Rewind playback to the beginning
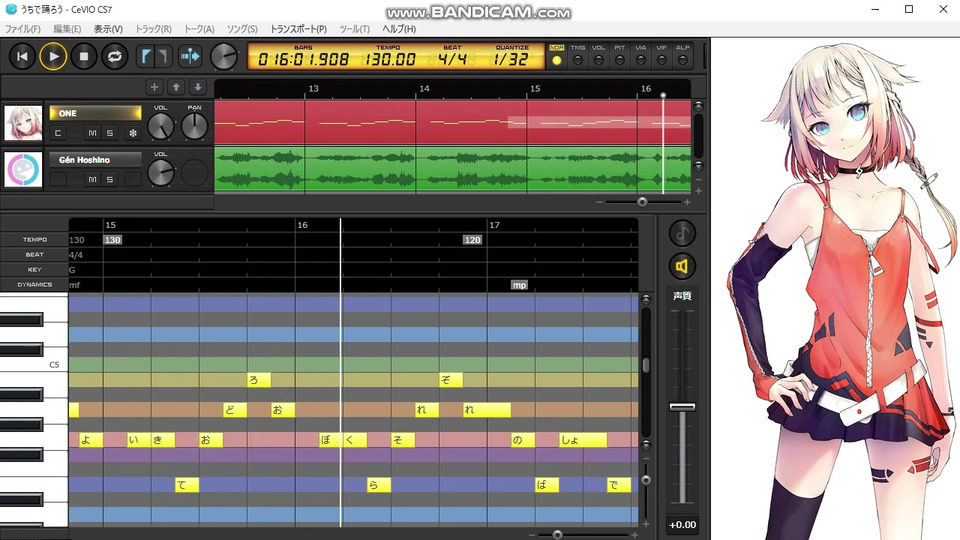The width and height of the screenshot is (960, 540). coord(22,57)
